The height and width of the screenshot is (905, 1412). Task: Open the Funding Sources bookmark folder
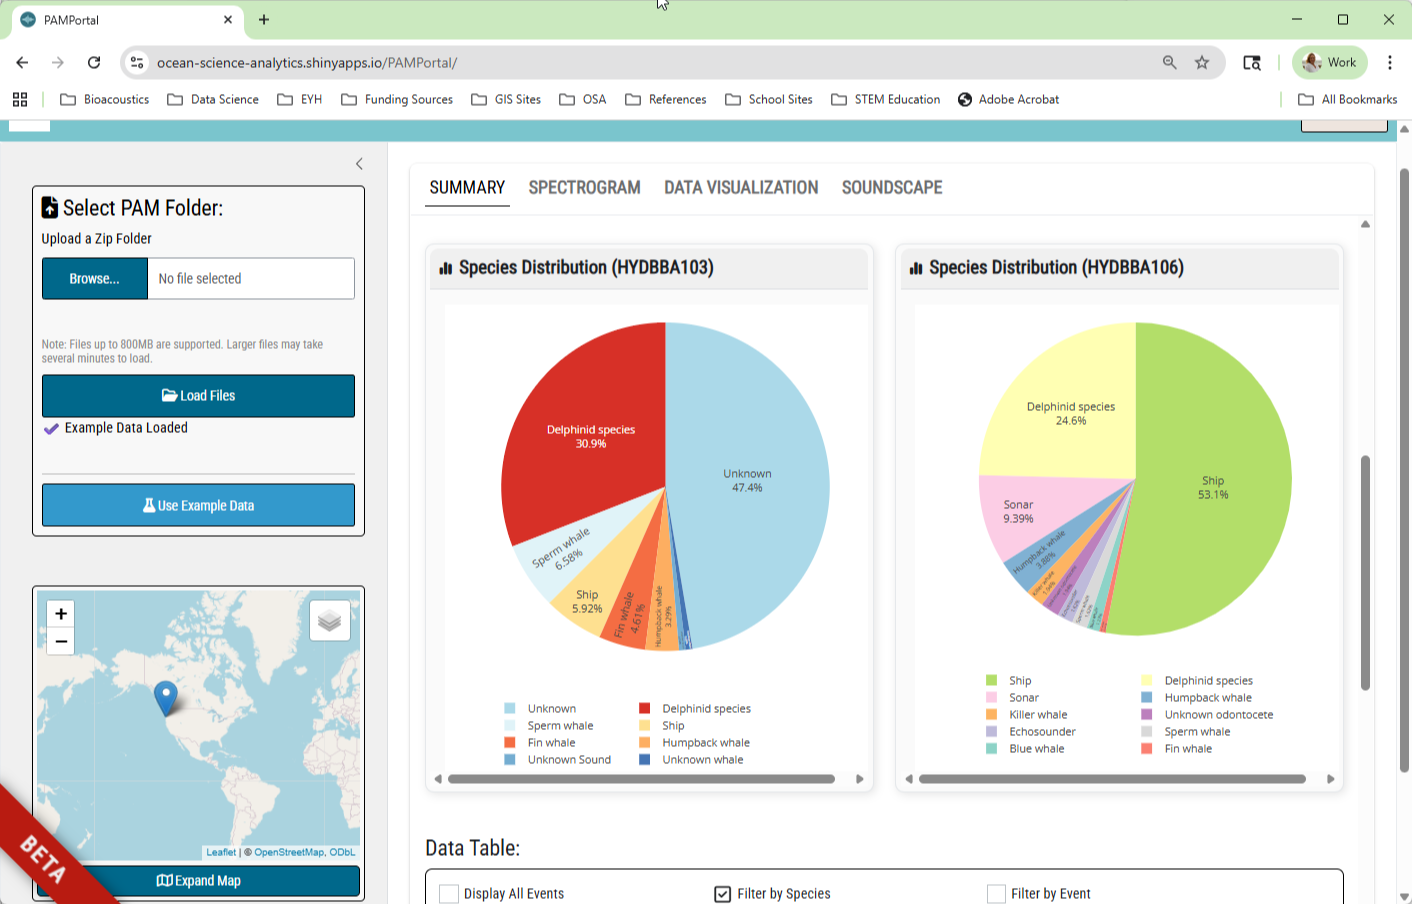coord(397,99)
